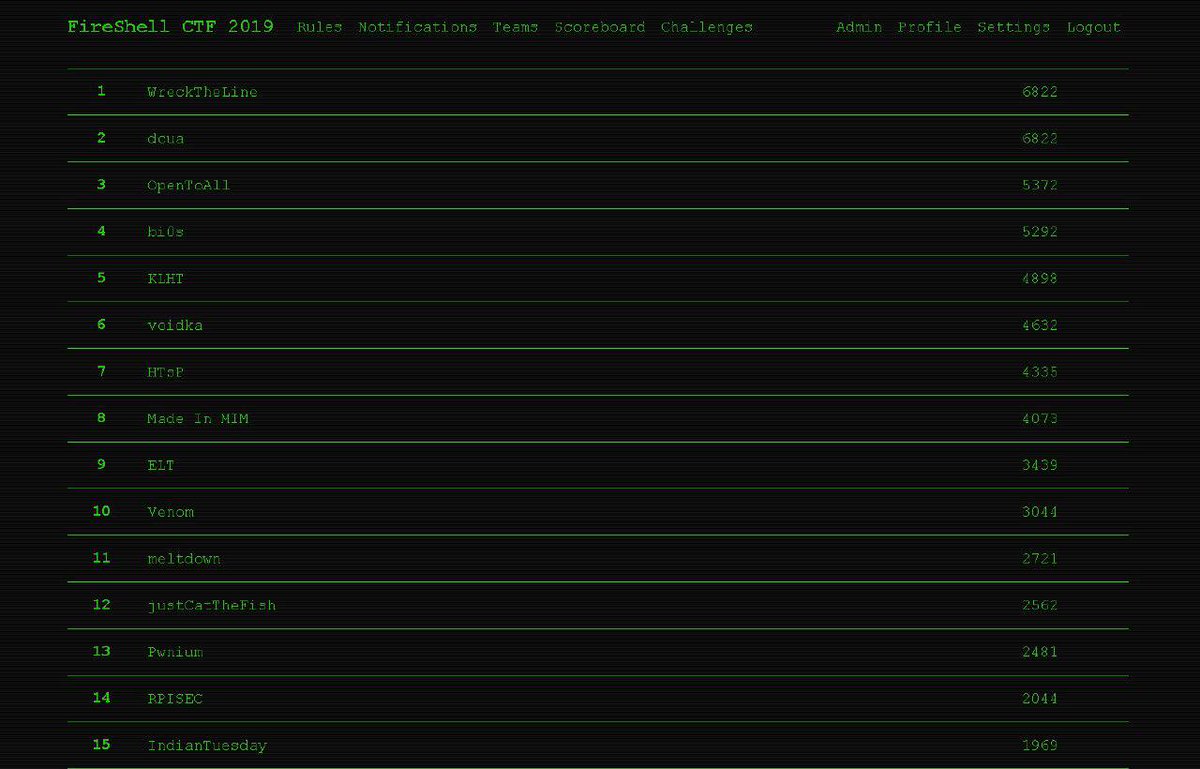Select the seventh-place team name

point(166,372)
